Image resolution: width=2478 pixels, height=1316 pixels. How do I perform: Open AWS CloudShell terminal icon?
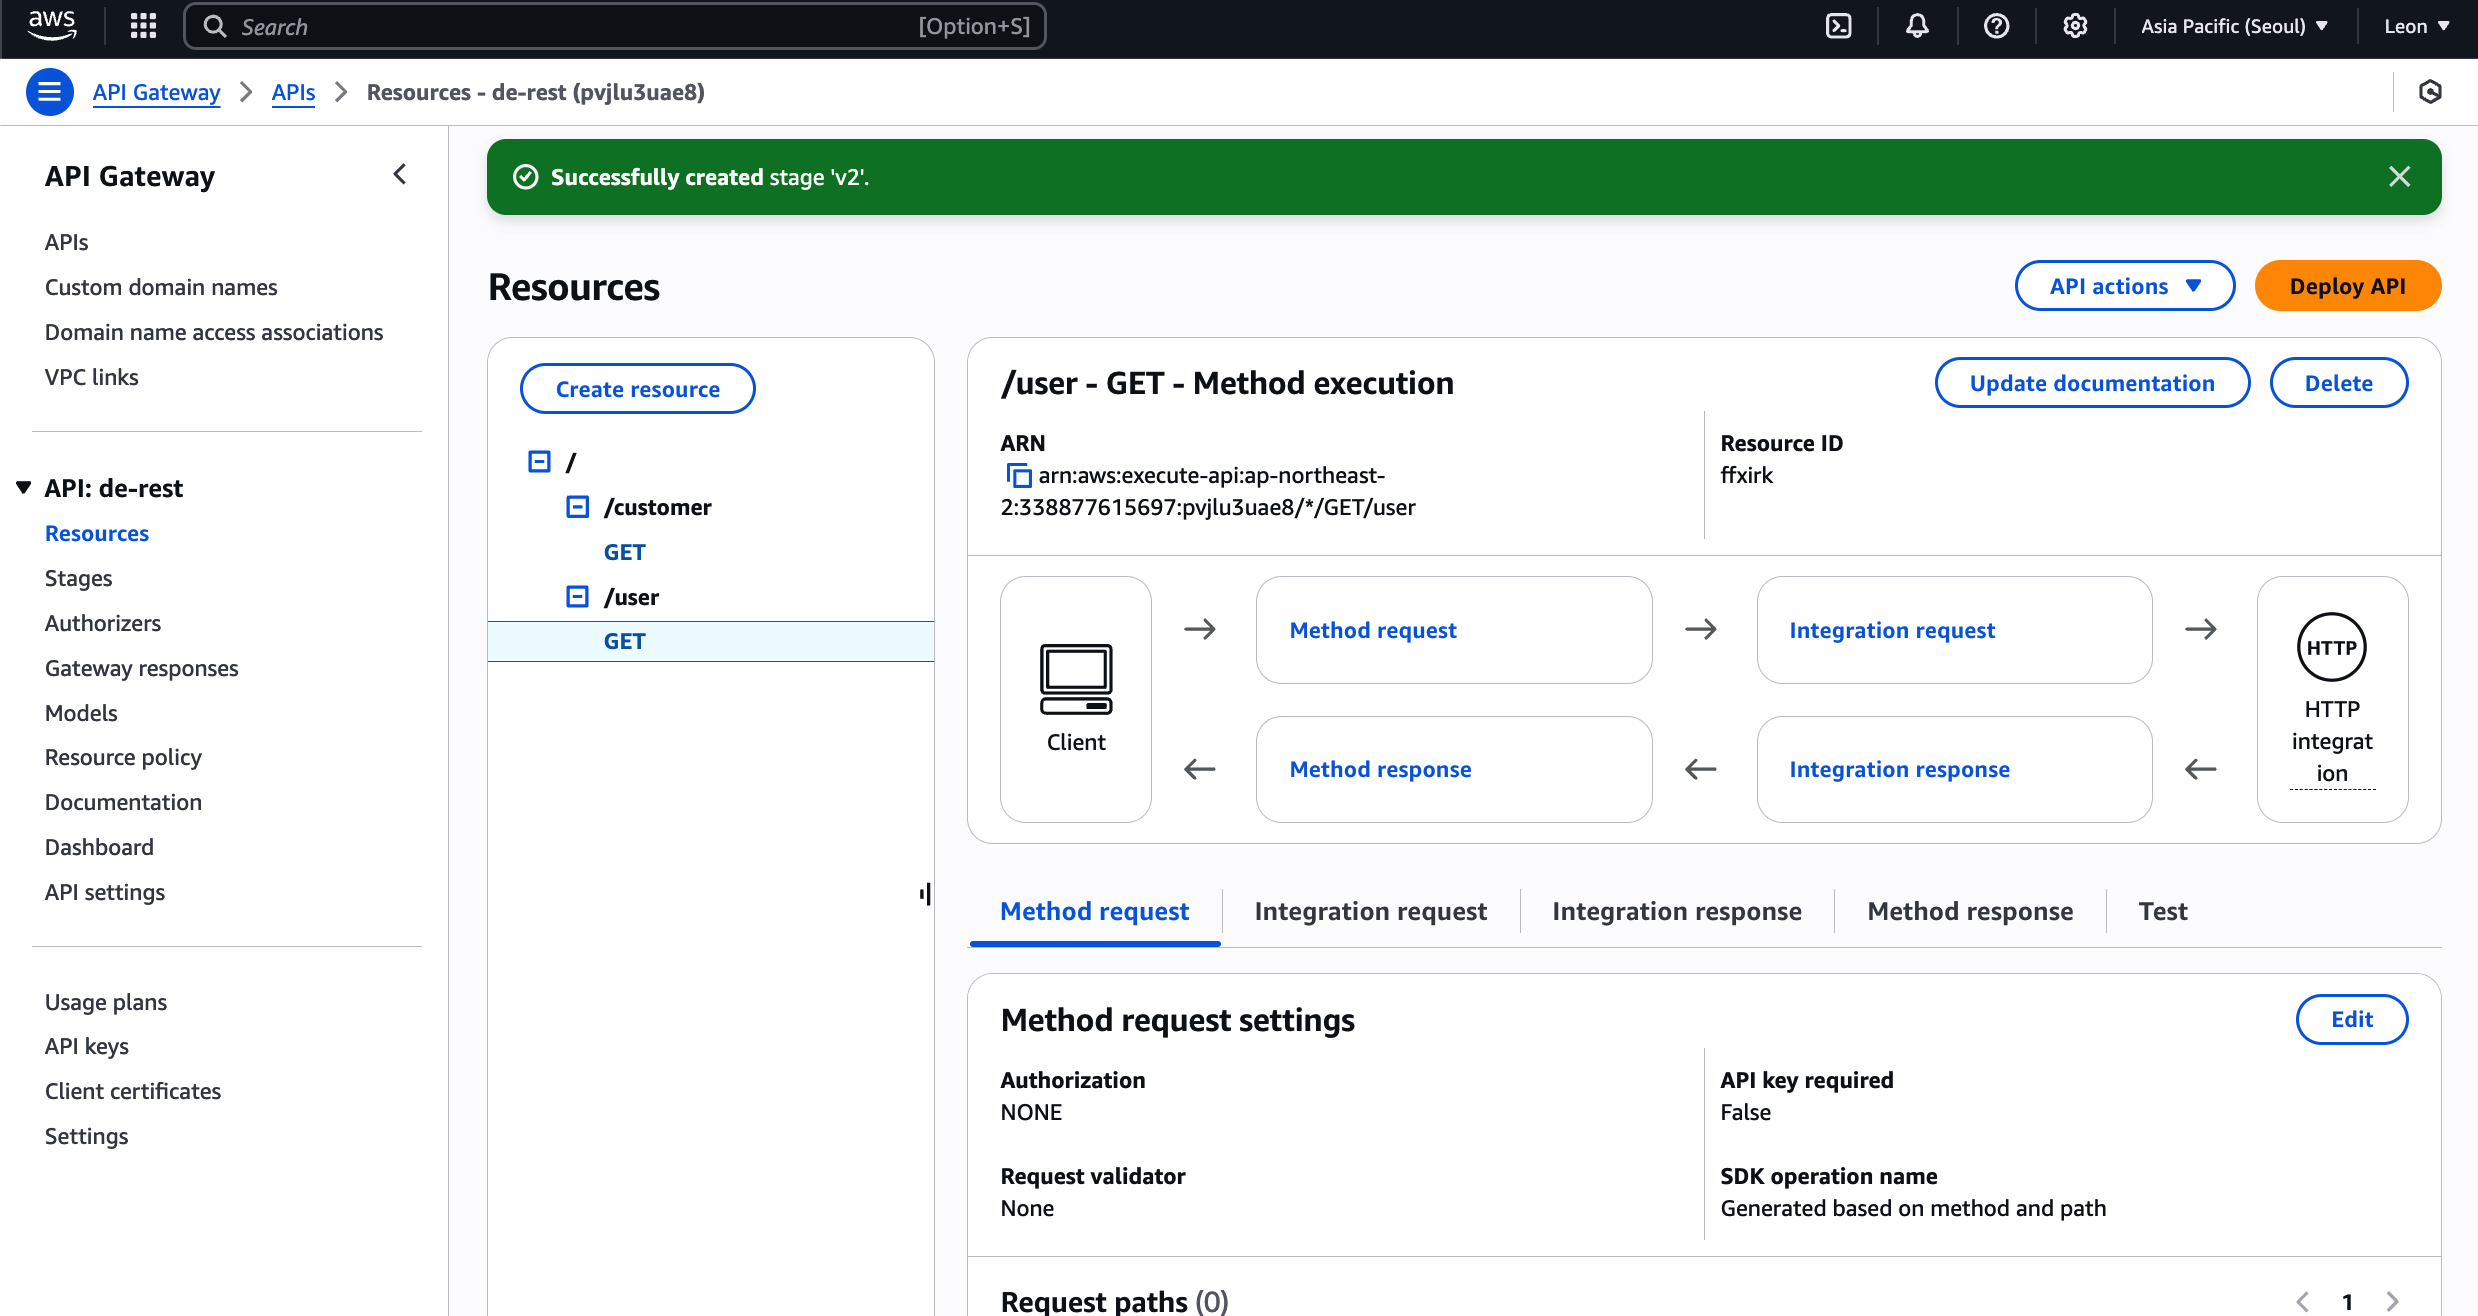point(1838,26)
